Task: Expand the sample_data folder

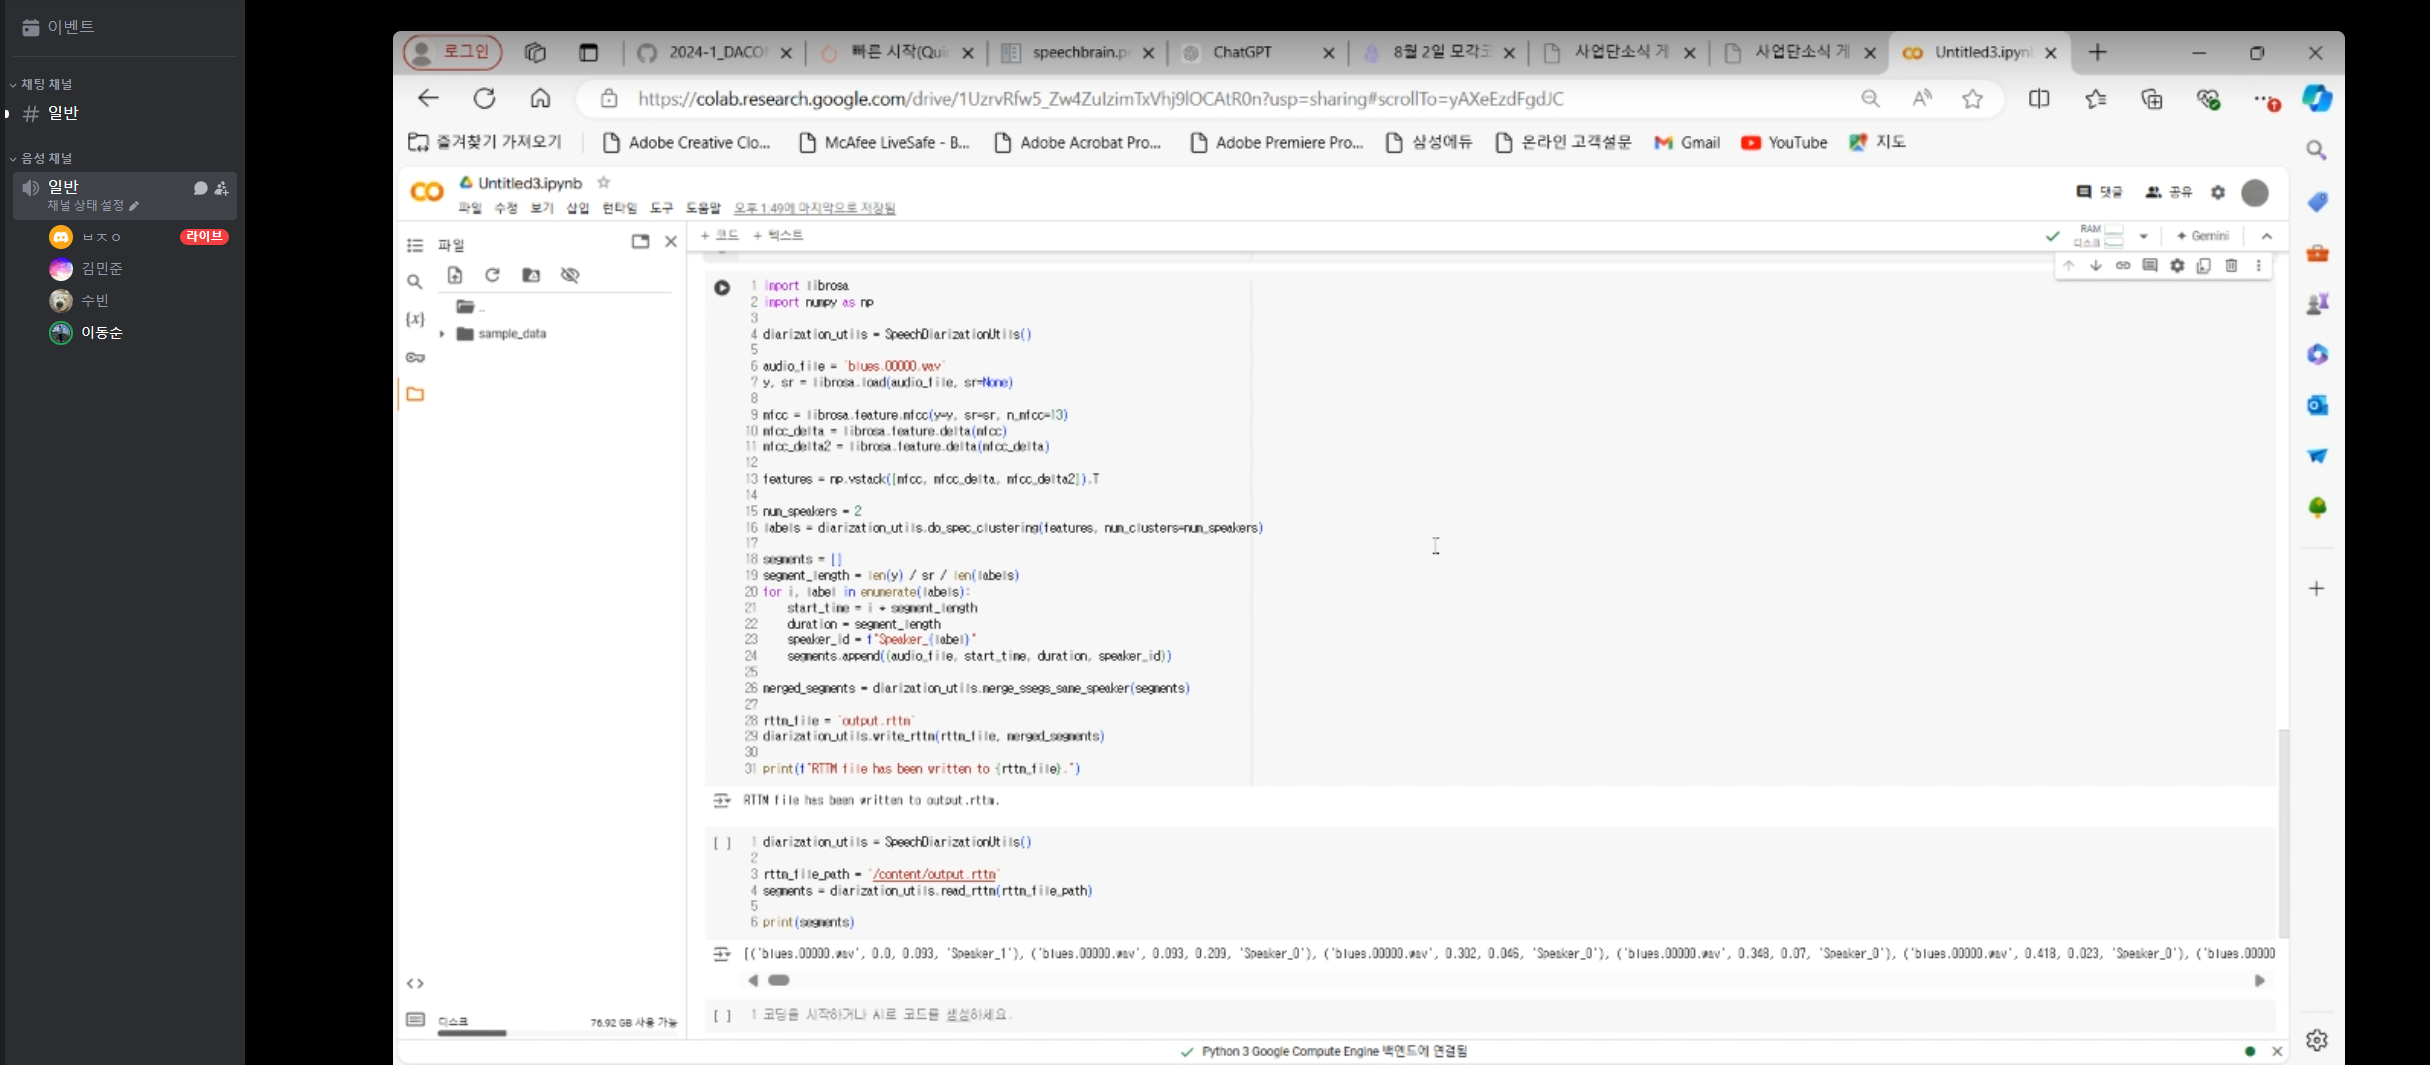Action: pyautogui.click(x=443, y=333)
